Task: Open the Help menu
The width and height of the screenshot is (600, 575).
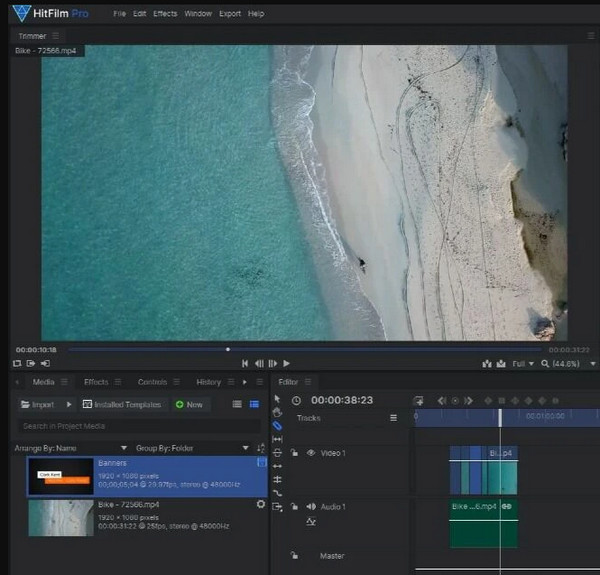Action: click(256, 13)
